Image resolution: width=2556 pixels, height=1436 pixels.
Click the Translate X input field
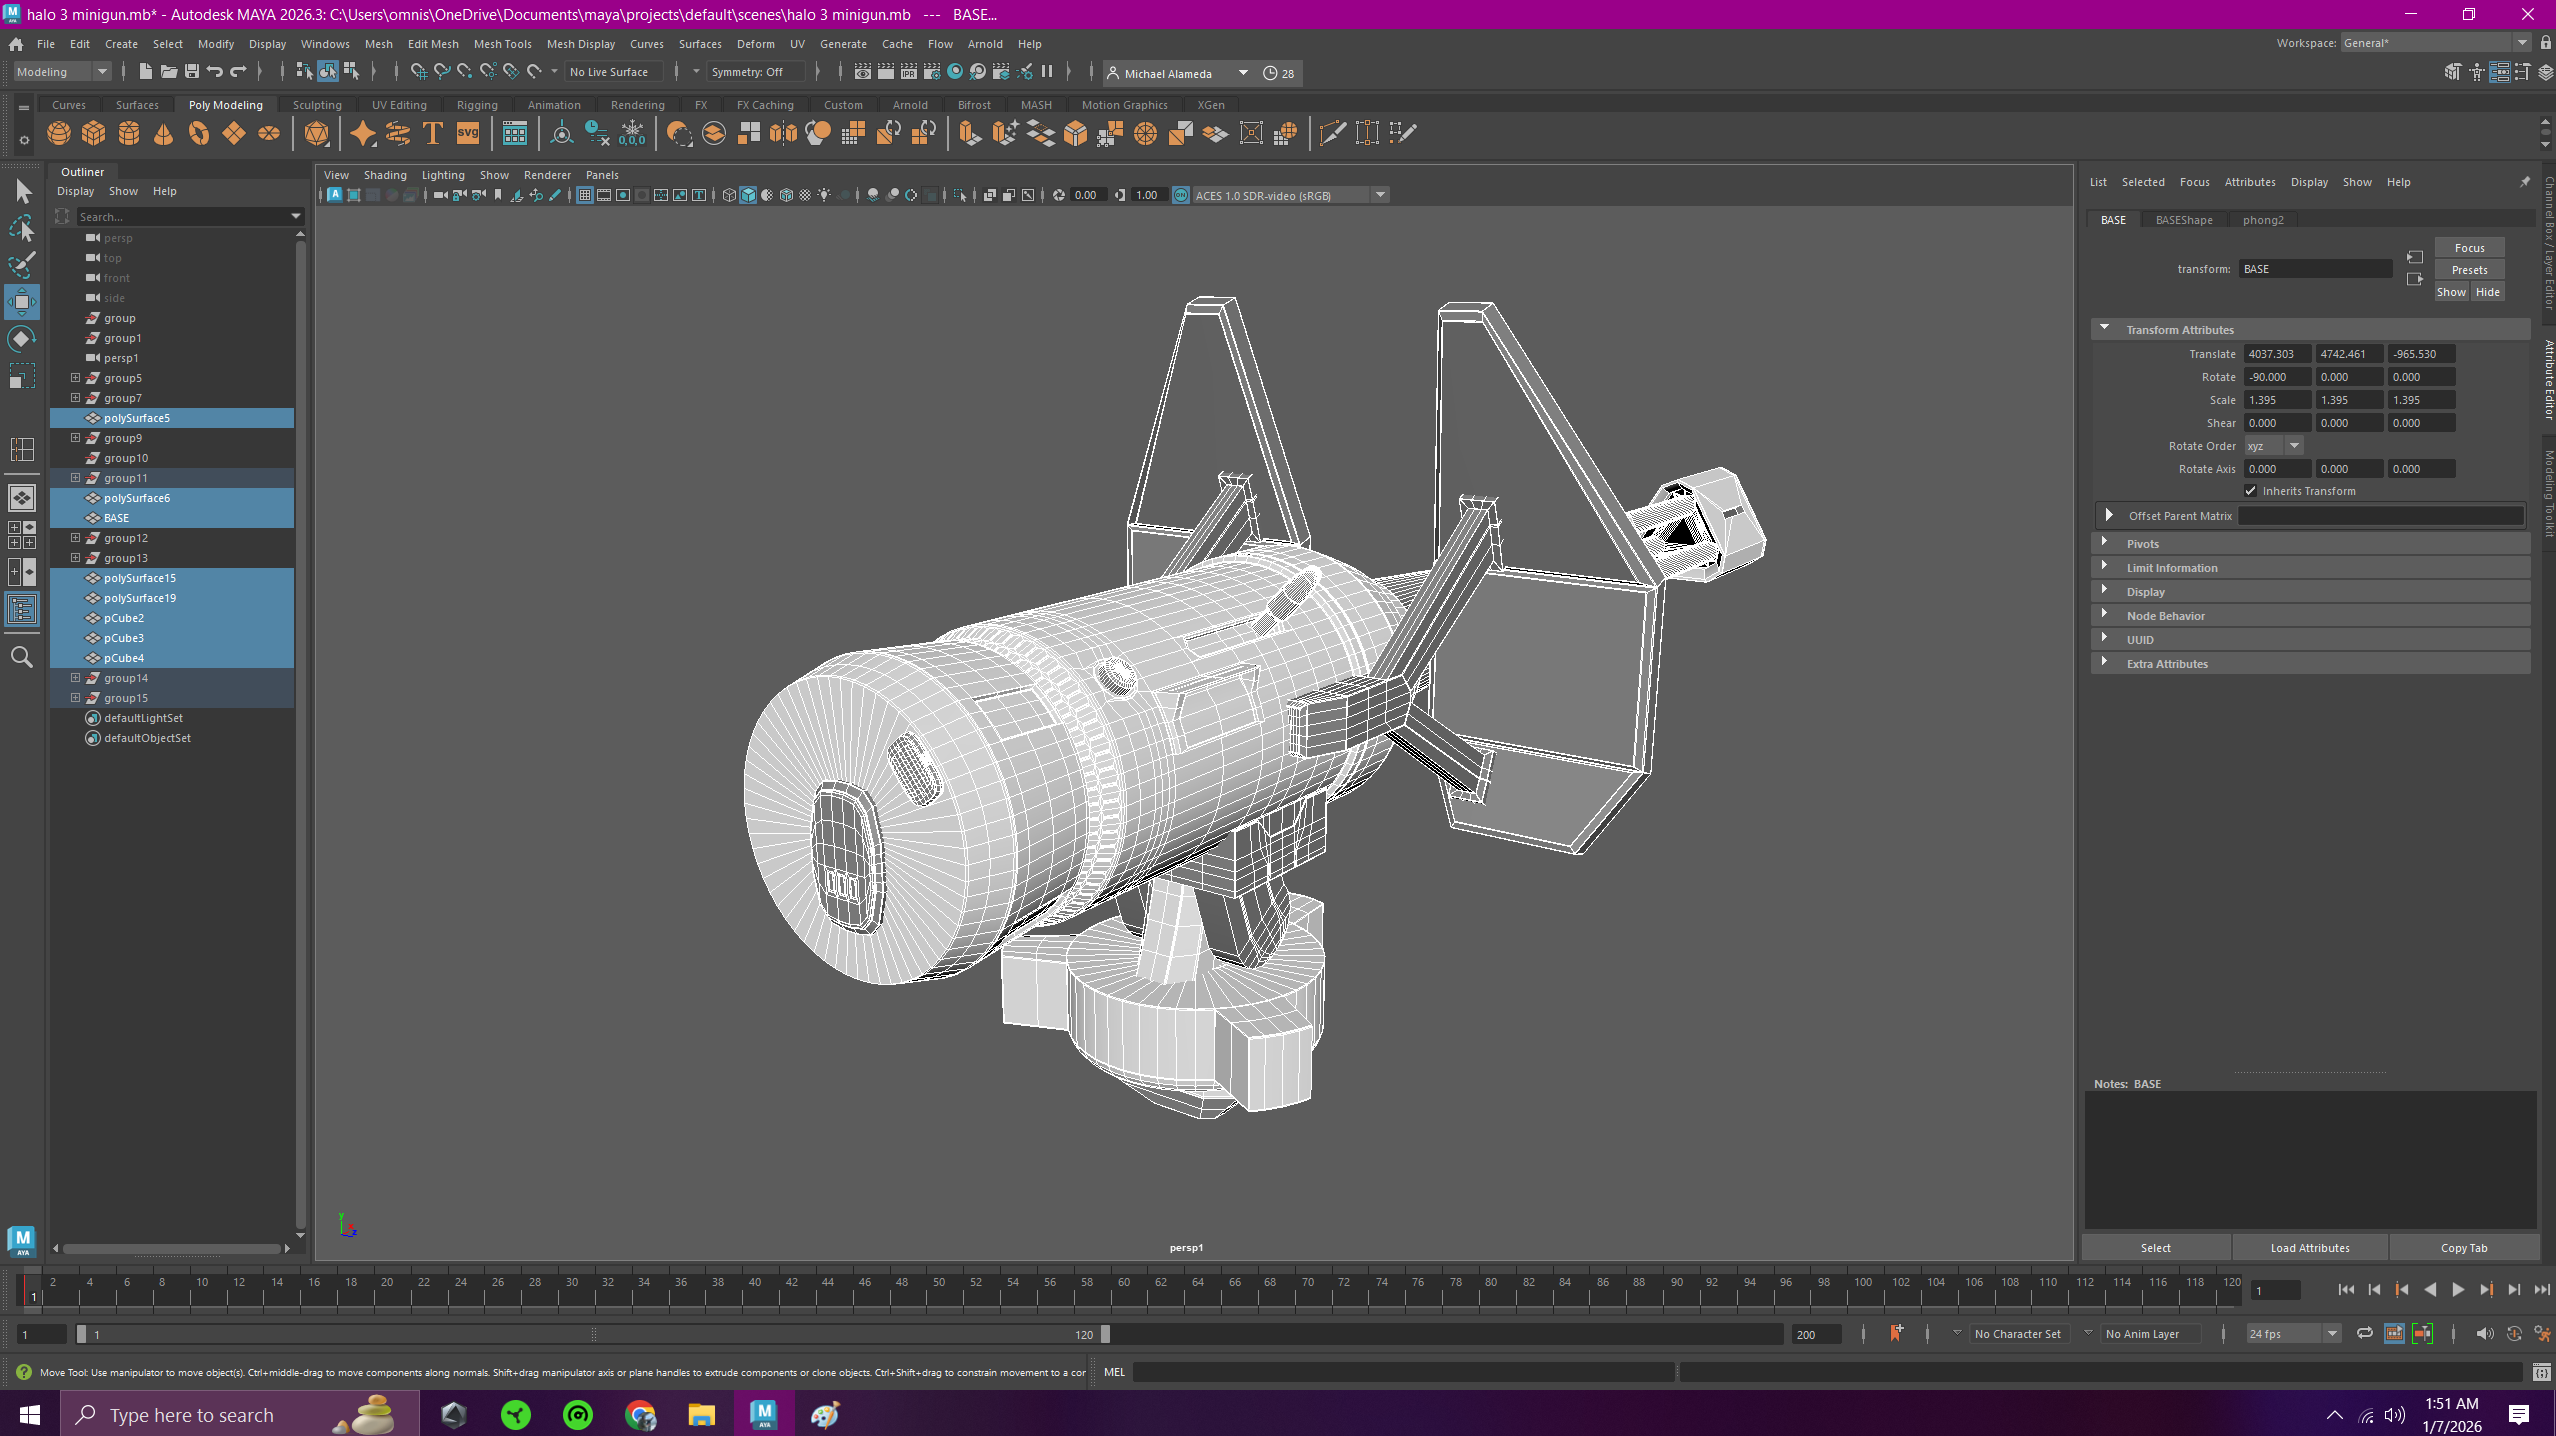(x=2277, y=354)
